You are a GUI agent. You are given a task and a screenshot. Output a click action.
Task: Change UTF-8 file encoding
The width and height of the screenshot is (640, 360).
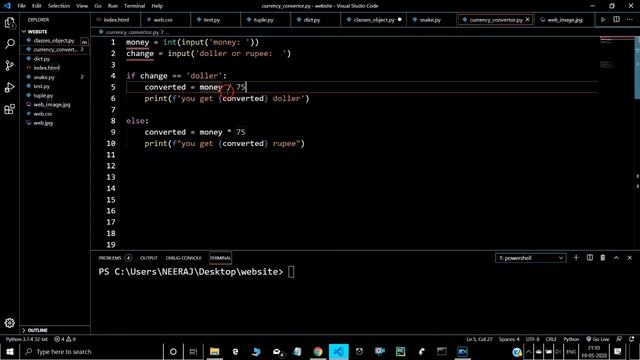coord(532,339)
